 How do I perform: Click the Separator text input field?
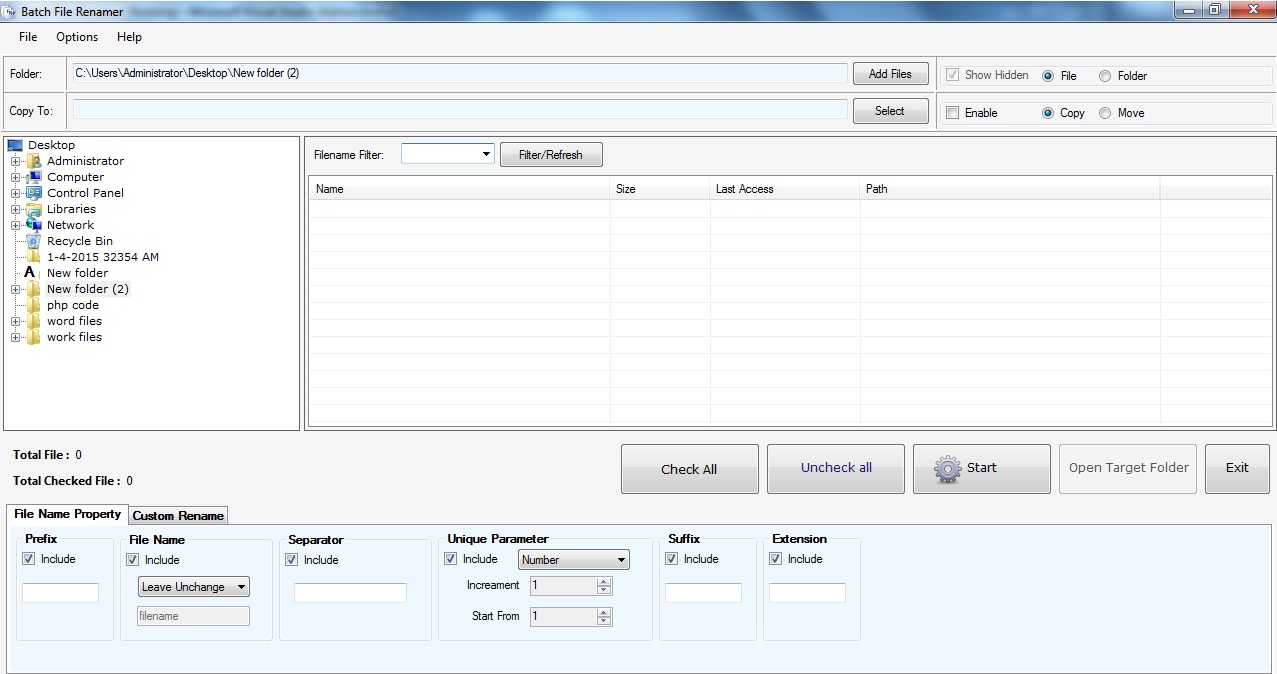(x=350, y=593)
